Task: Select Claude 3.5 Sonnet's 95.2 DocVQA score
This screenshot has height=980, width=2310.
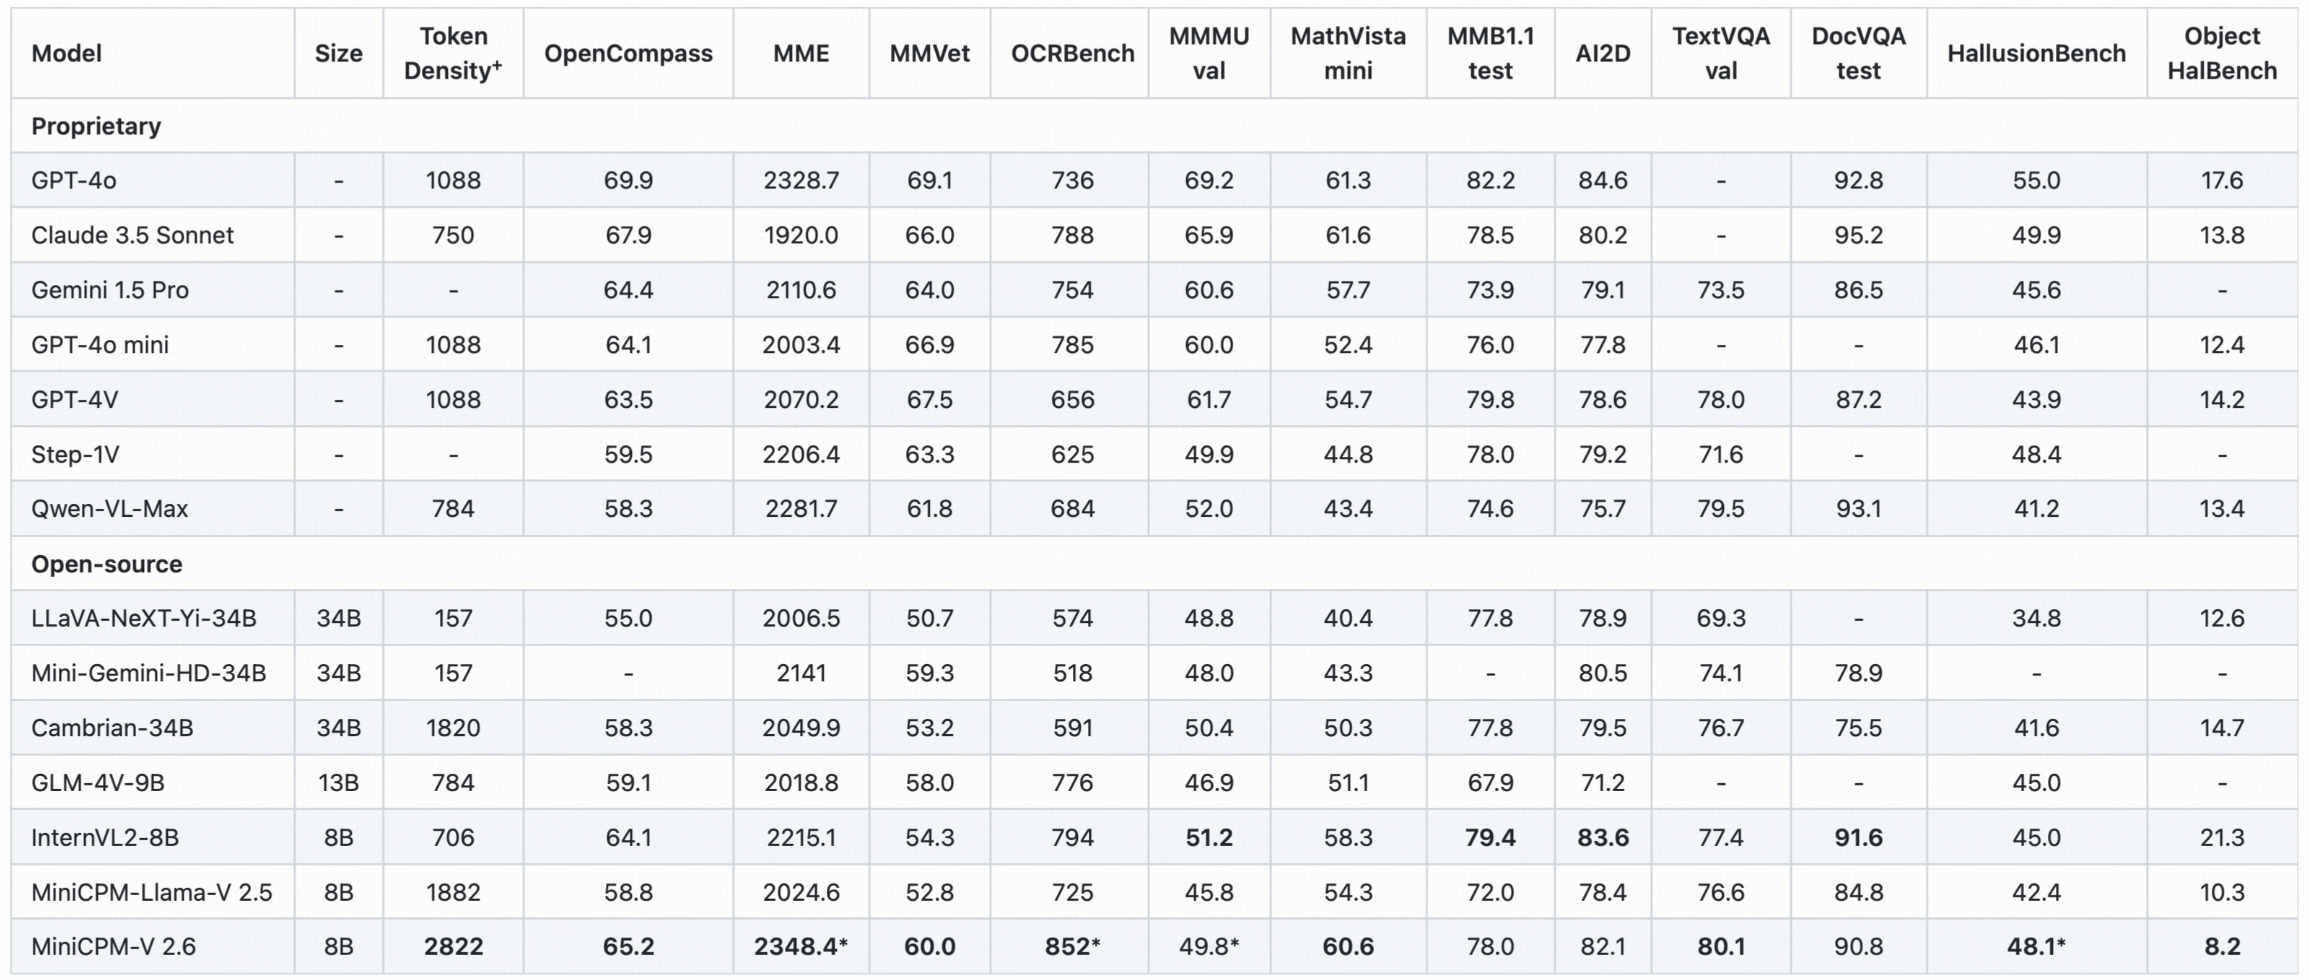Action: (x=1858, y=235)
